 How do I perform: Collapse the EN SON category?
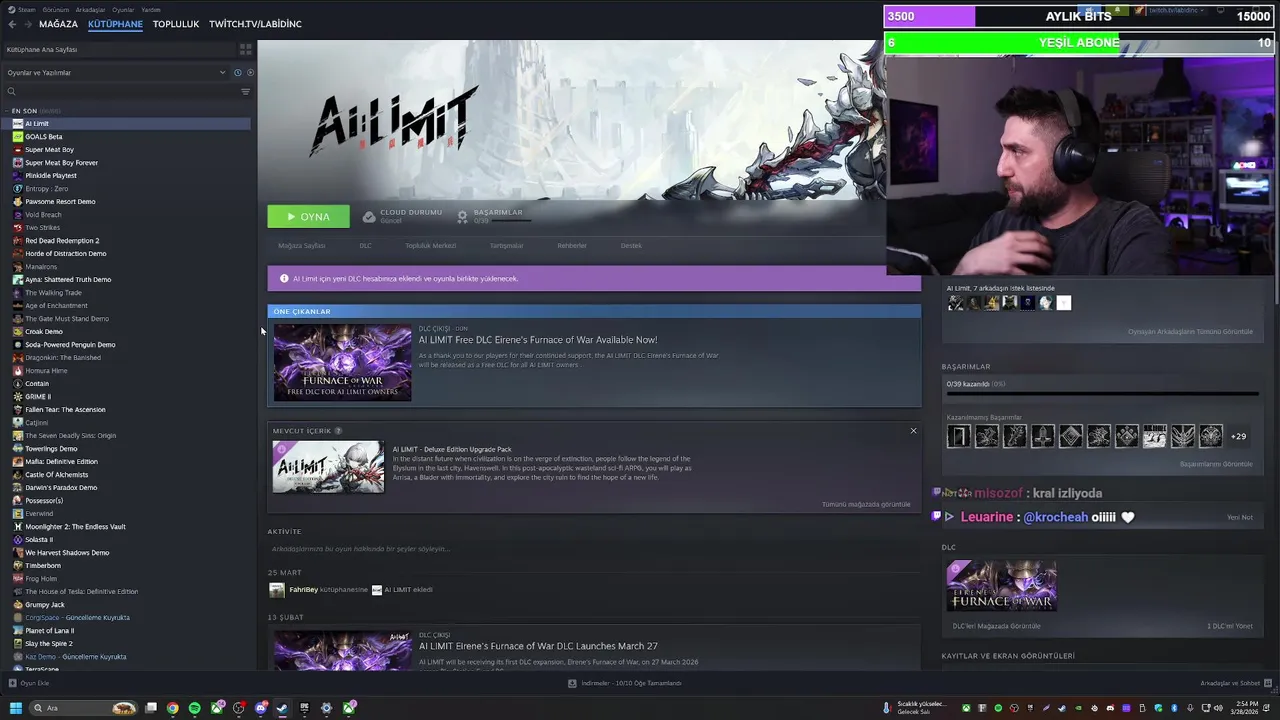[8, 111]
